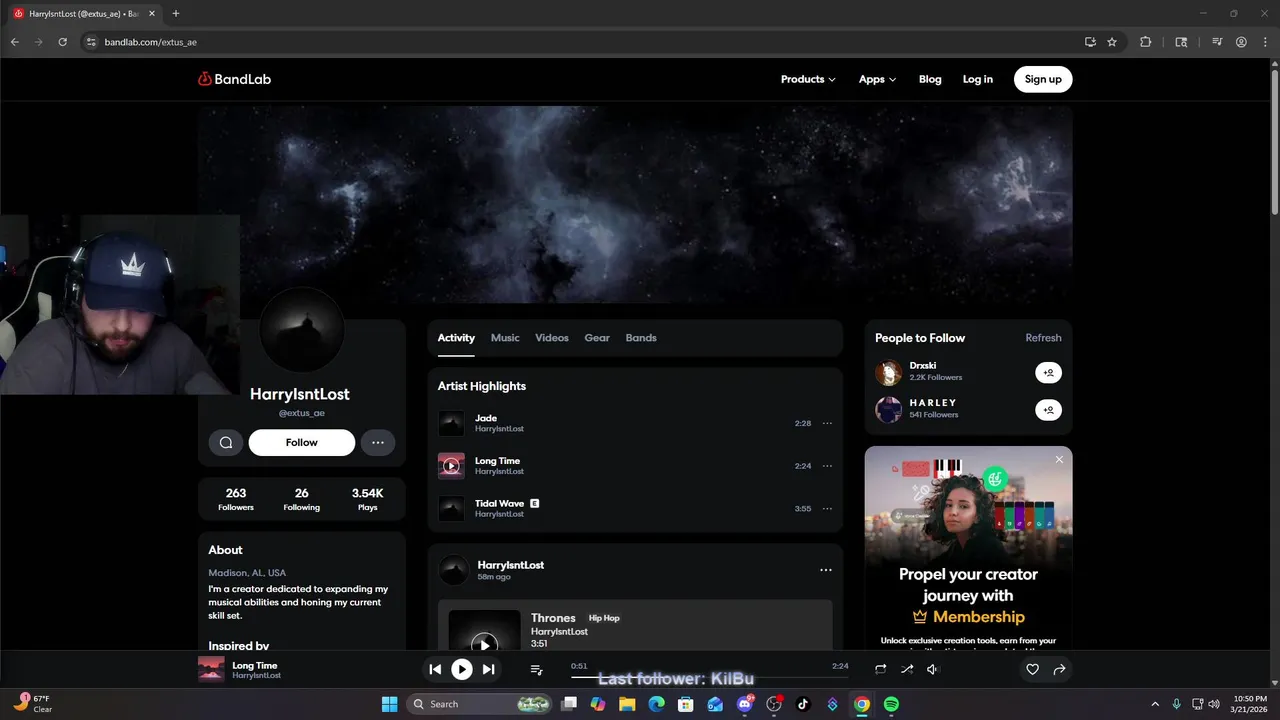Switch to the Videos tab

[552, 338]
